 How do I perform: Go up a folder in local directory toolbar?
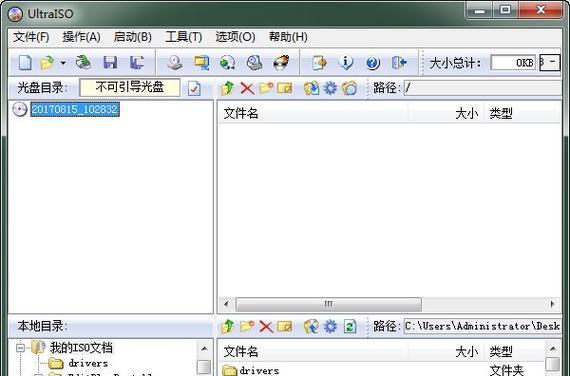click(x=228, y=327)
